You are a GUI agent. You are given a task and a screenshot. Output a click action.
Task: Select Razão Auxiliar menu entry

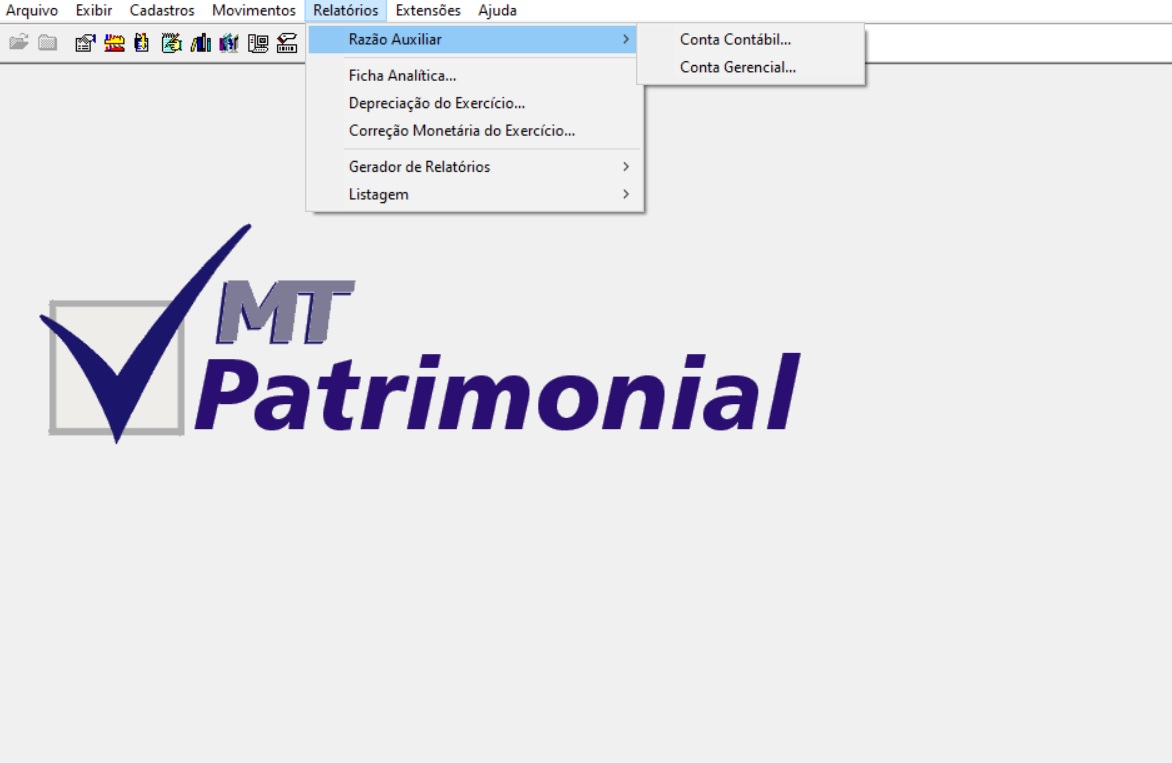[472, 40]
